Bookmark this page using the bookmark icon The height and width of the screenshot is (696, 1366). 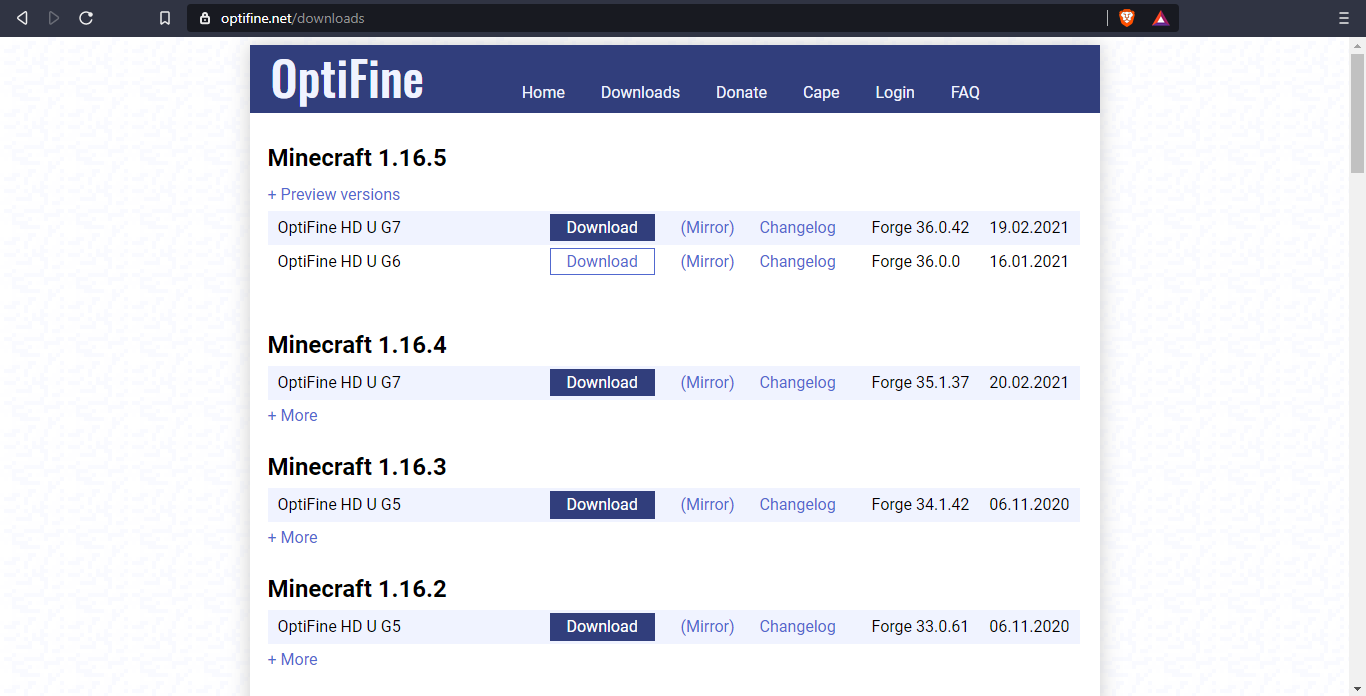(x=165, y=18)
